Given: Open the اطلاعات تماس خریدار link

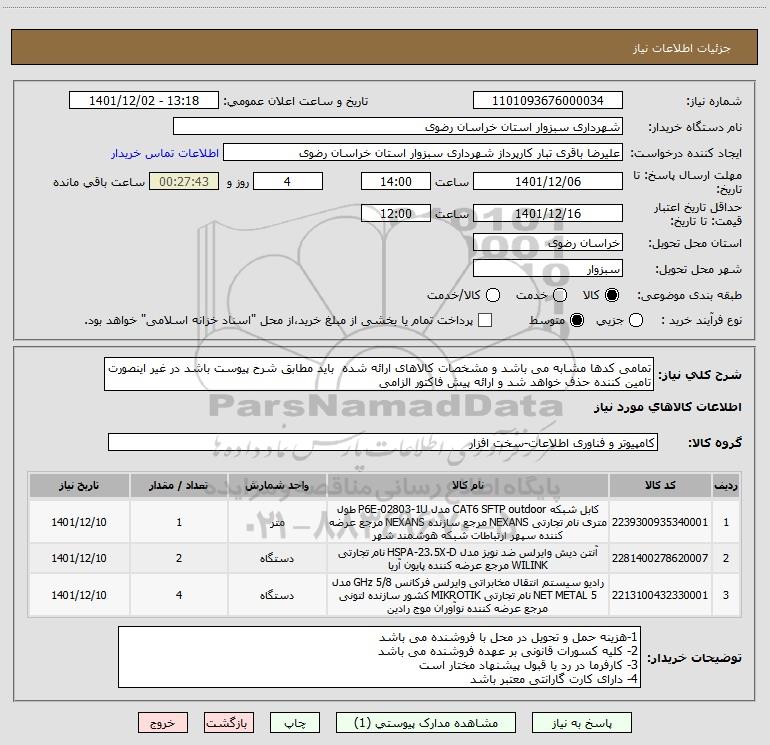Looking at the screenshot, I should pos(165,153).
